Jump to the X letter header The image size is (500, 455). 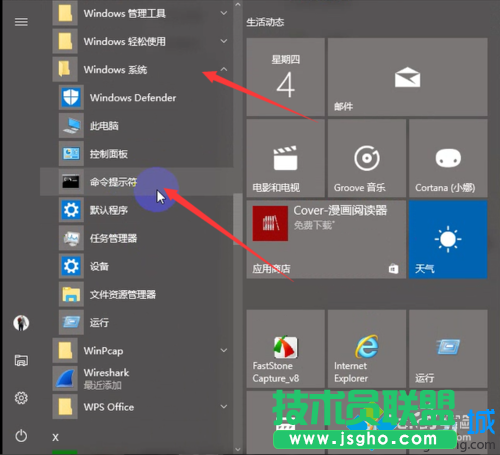(x=55, y=437)
